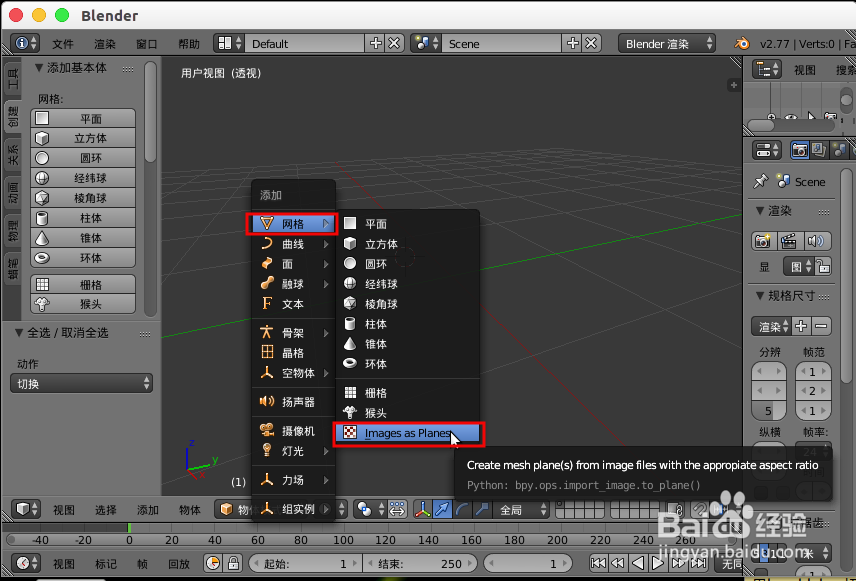Open the 帮助 (Help) menu
This screenshot has height=581, width=856.
click(x=189, y=44)
